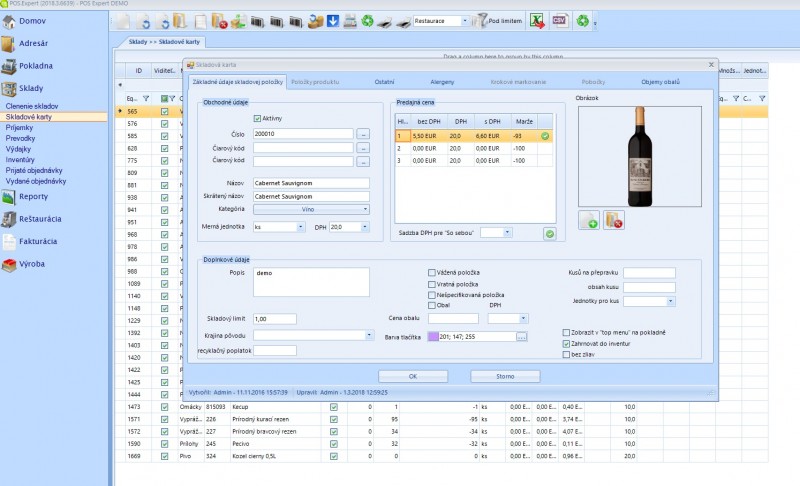Click the purple Barva tlačítka color swatch
The width and height of the screenshot is (800, 486).
[x=433, y=337]
